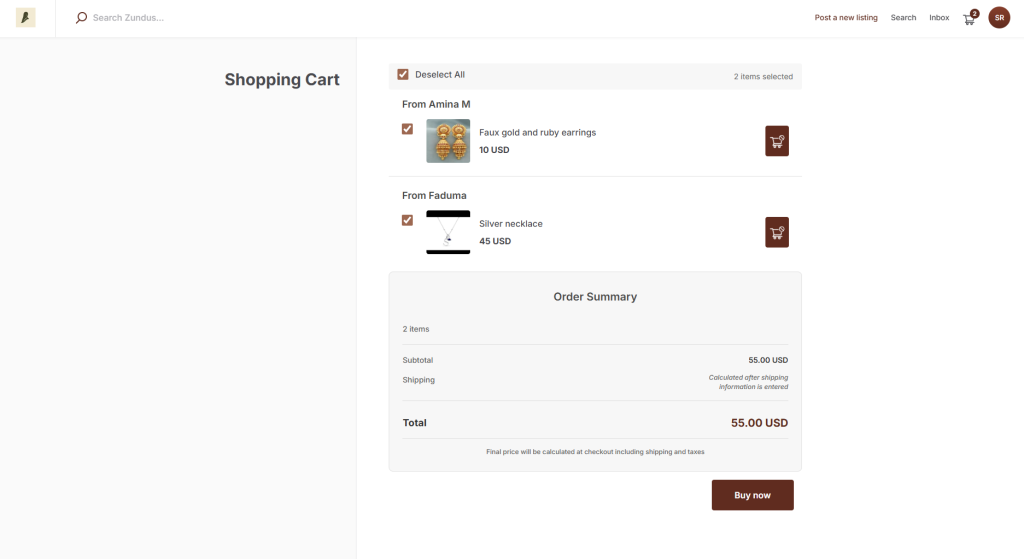Screen dimensions: 1024x559
Task: Open Post a new listing
Action: 846,18
